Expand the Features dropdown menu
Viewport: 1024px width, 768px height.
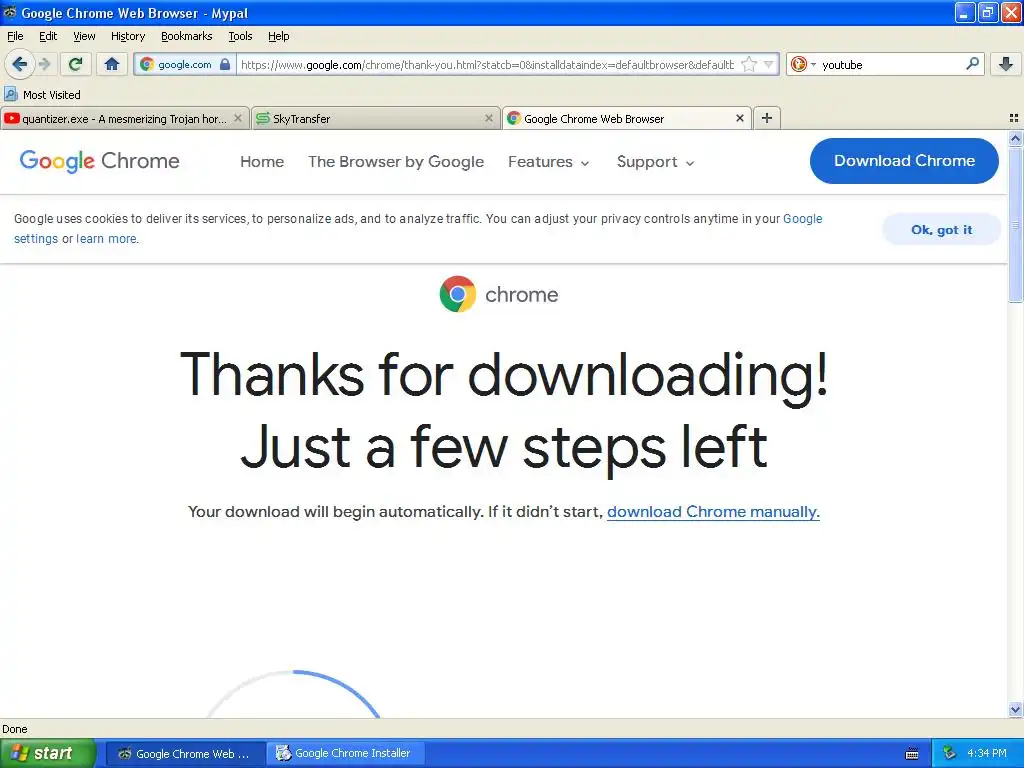549,162
